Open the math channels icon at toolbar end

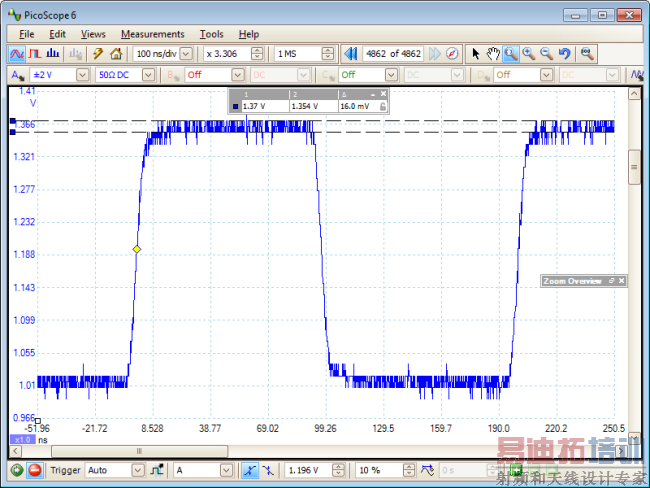(x=637, y=75)
